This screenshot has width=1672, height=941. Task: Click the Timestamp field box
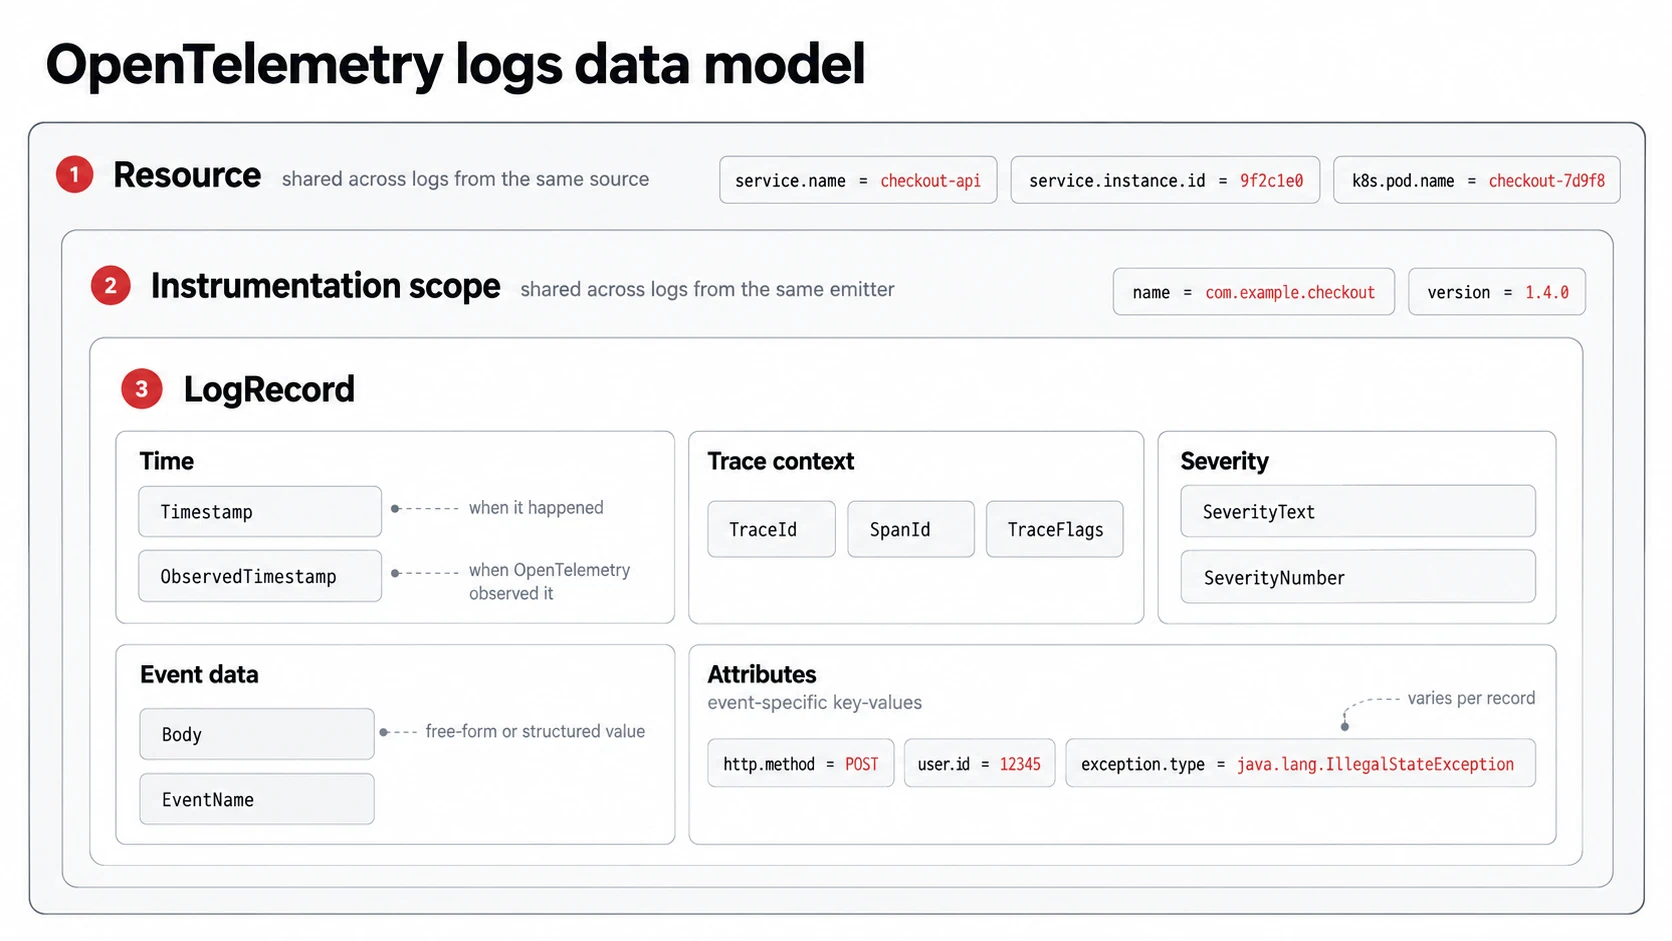pos(260,512)
